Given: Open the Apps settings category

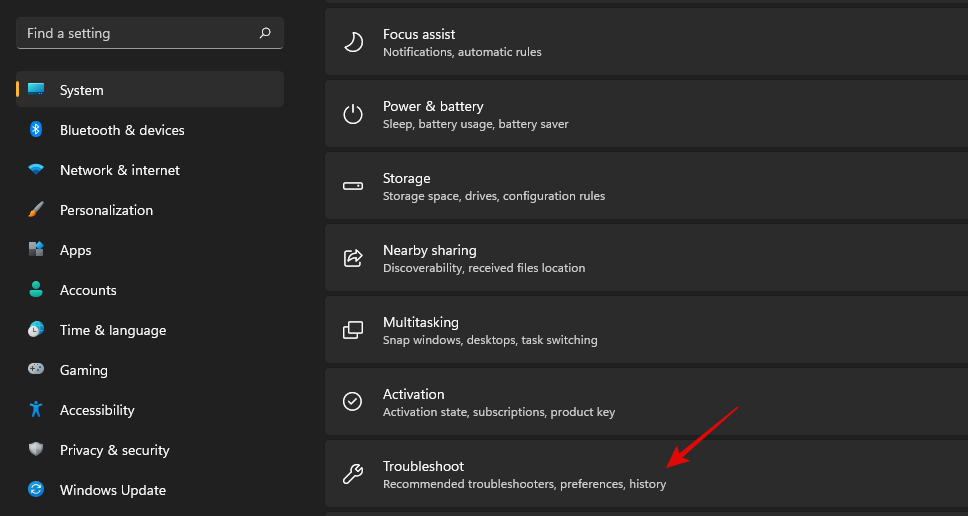Looking at the screenshot, I should [x=76, y=250].
